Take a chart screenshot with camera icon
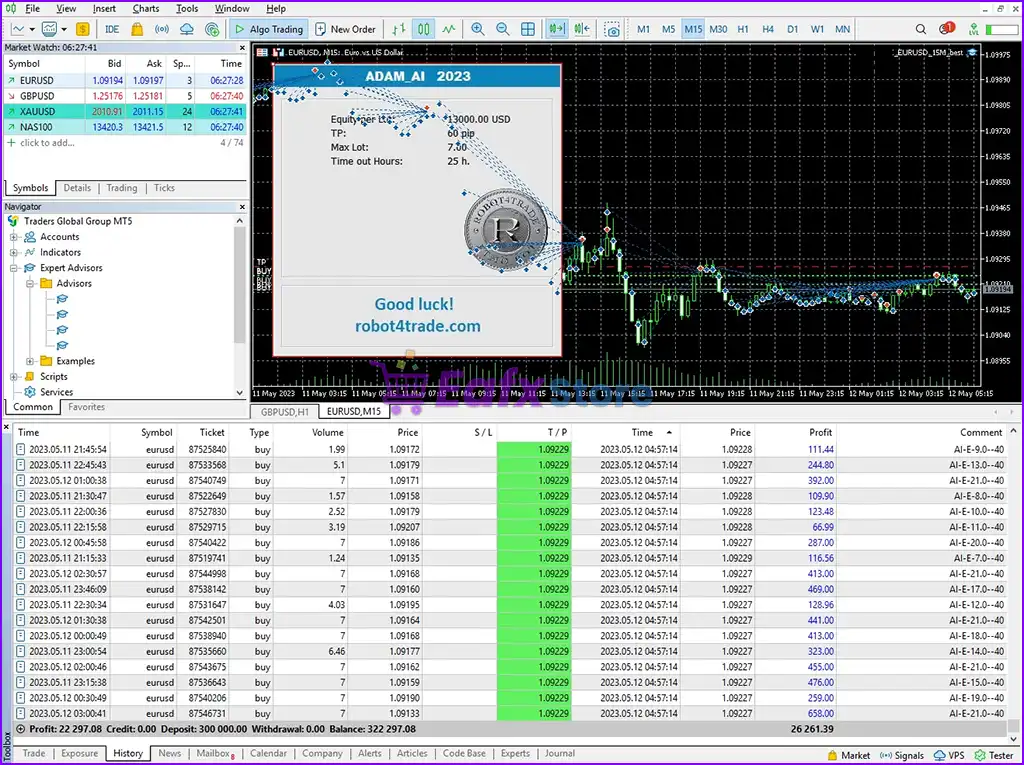Image resolution: width=1024 pixels, height=765 pixels. coord(612,29)
